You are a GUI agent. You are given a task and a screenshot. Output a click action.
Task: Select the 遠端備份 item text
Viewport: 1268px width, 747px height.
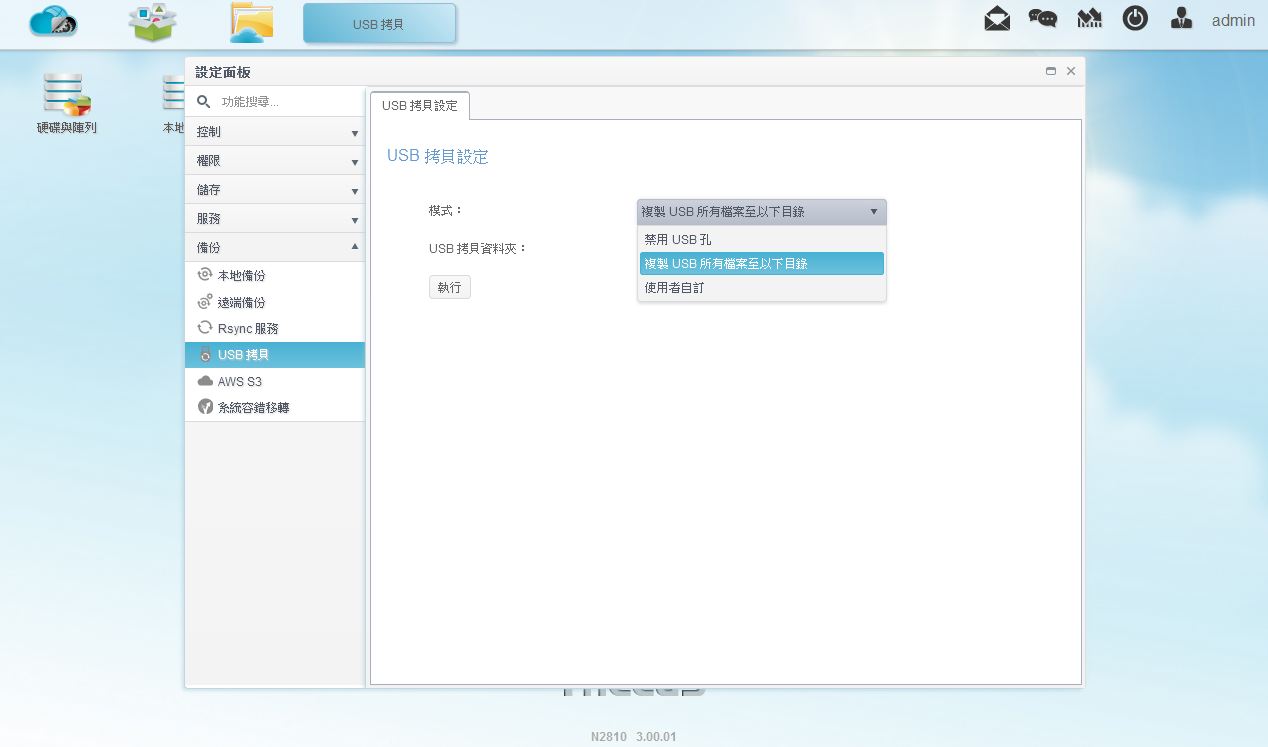pos(242,302)
